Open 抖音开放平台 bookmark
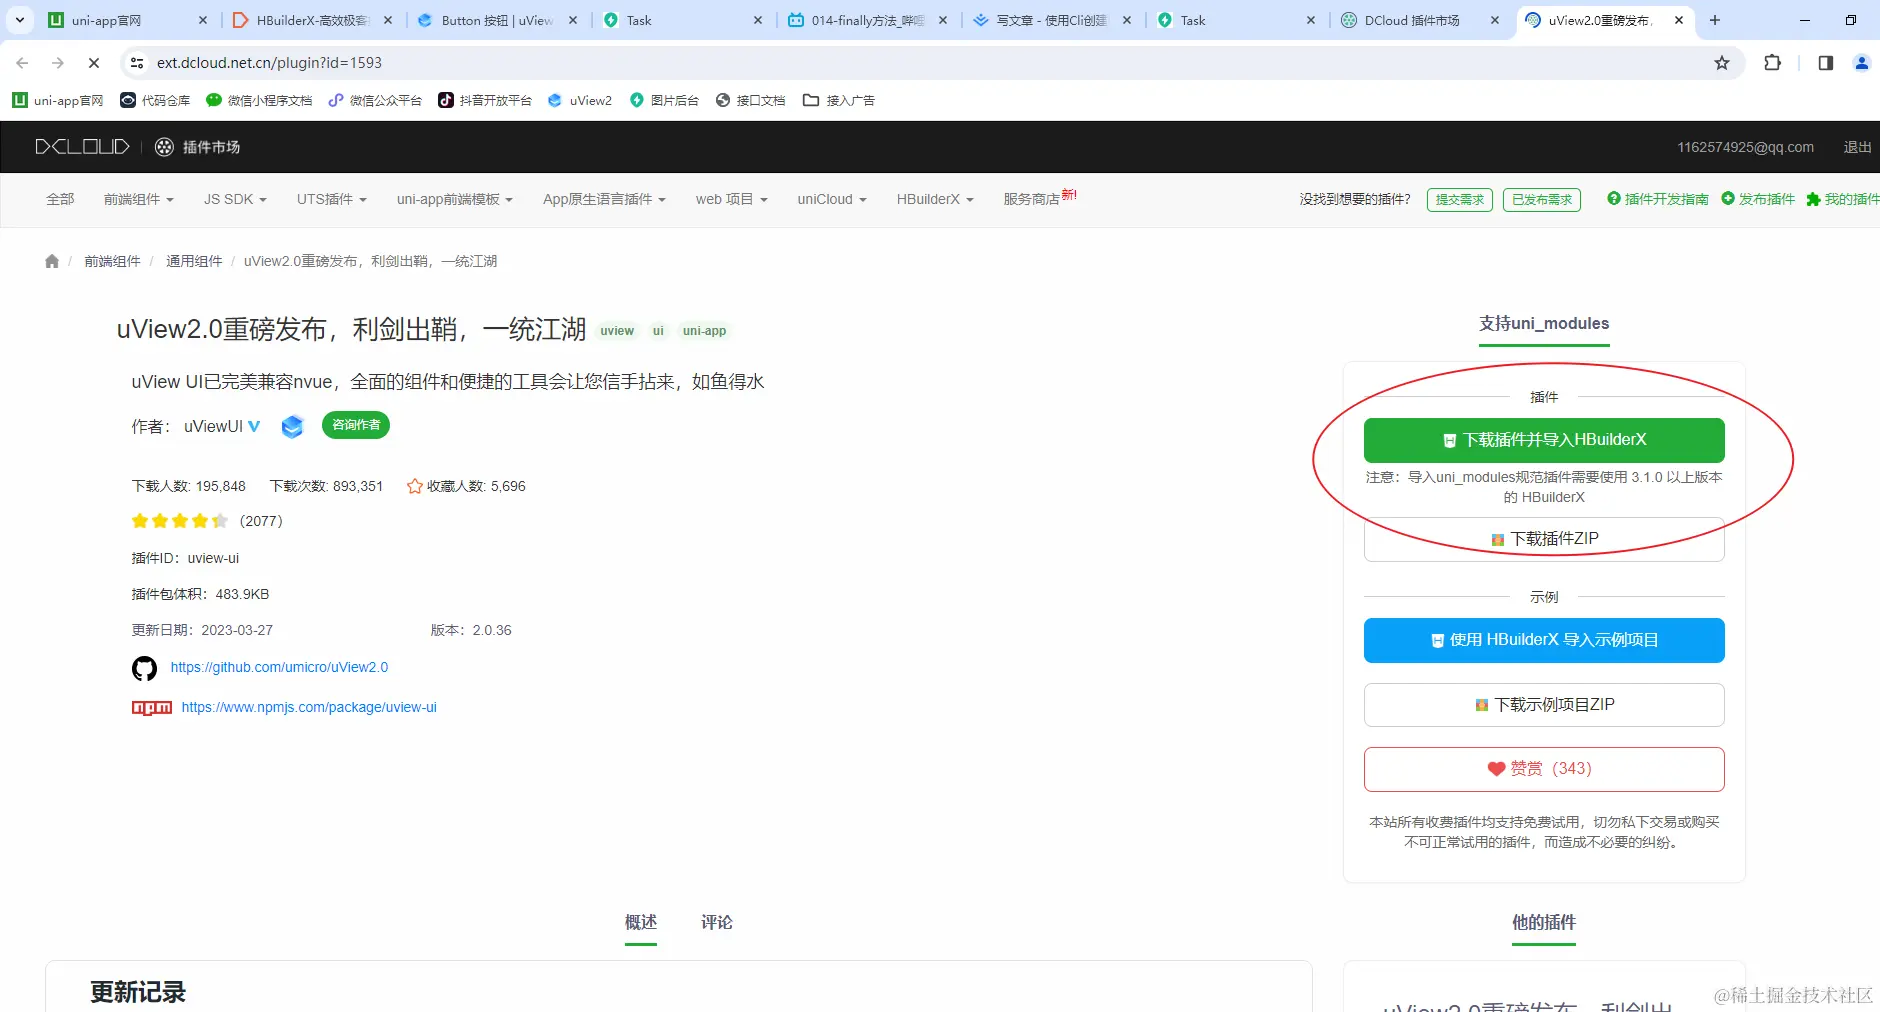Viewport: 1880px width, 1012px height. (485, 100)
